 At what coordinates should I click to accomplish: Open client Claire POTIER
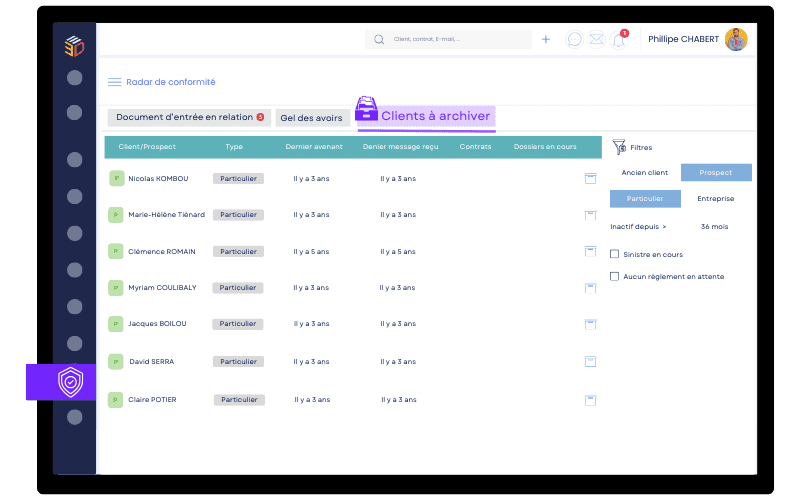click(x=152, y=400)
